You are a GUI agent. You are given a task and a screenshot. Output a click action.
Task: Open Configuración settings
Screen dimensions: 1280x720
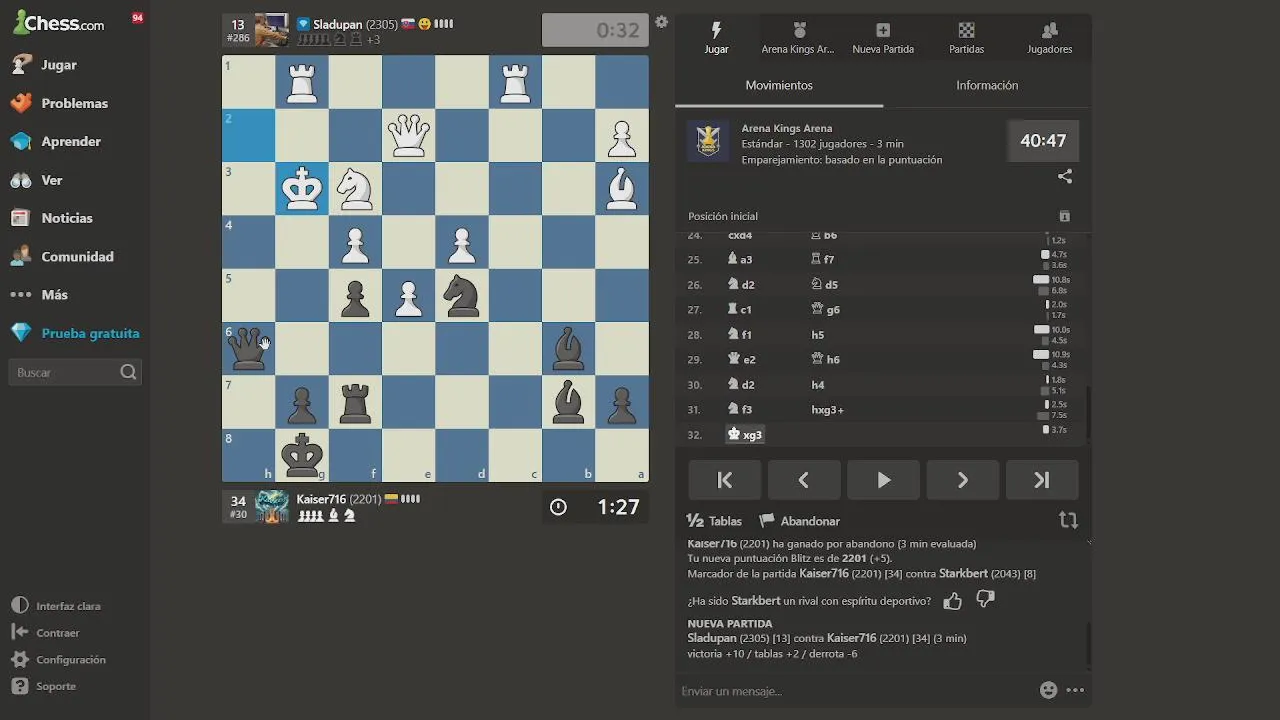[x=70, y=660]
